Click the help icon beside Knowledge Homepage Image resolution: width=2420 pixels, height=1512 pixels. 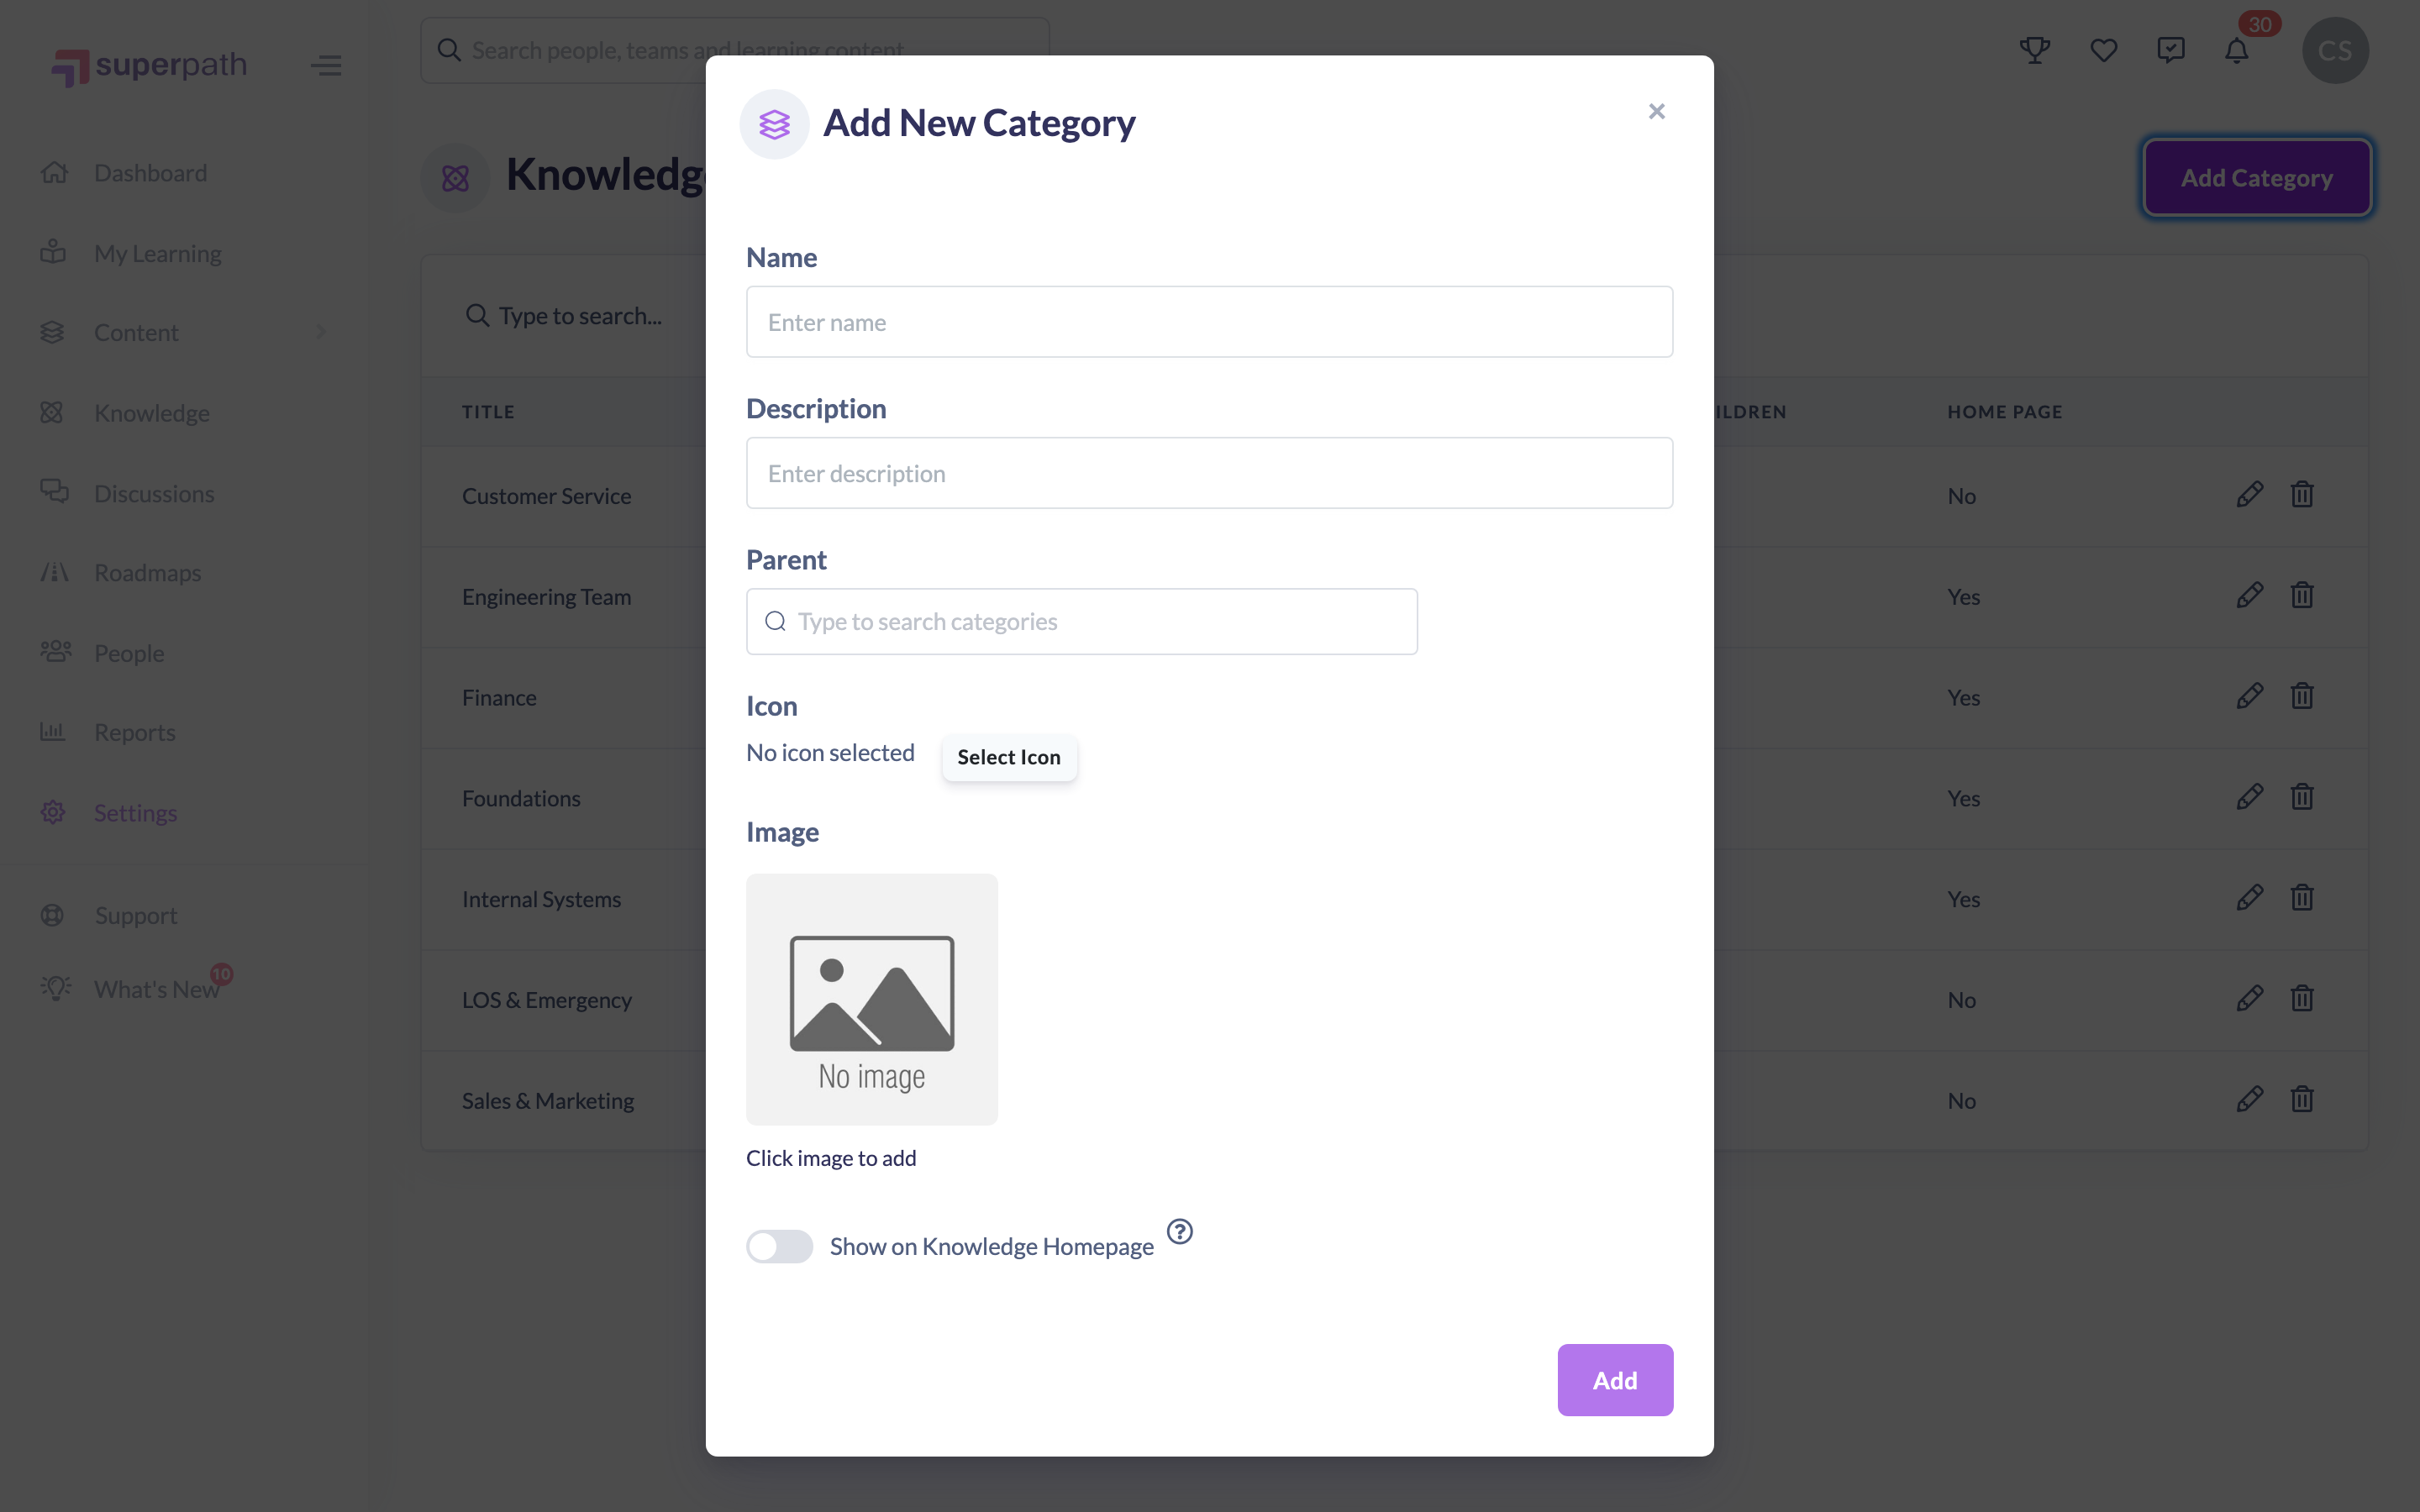[x=1180, y=1231]
